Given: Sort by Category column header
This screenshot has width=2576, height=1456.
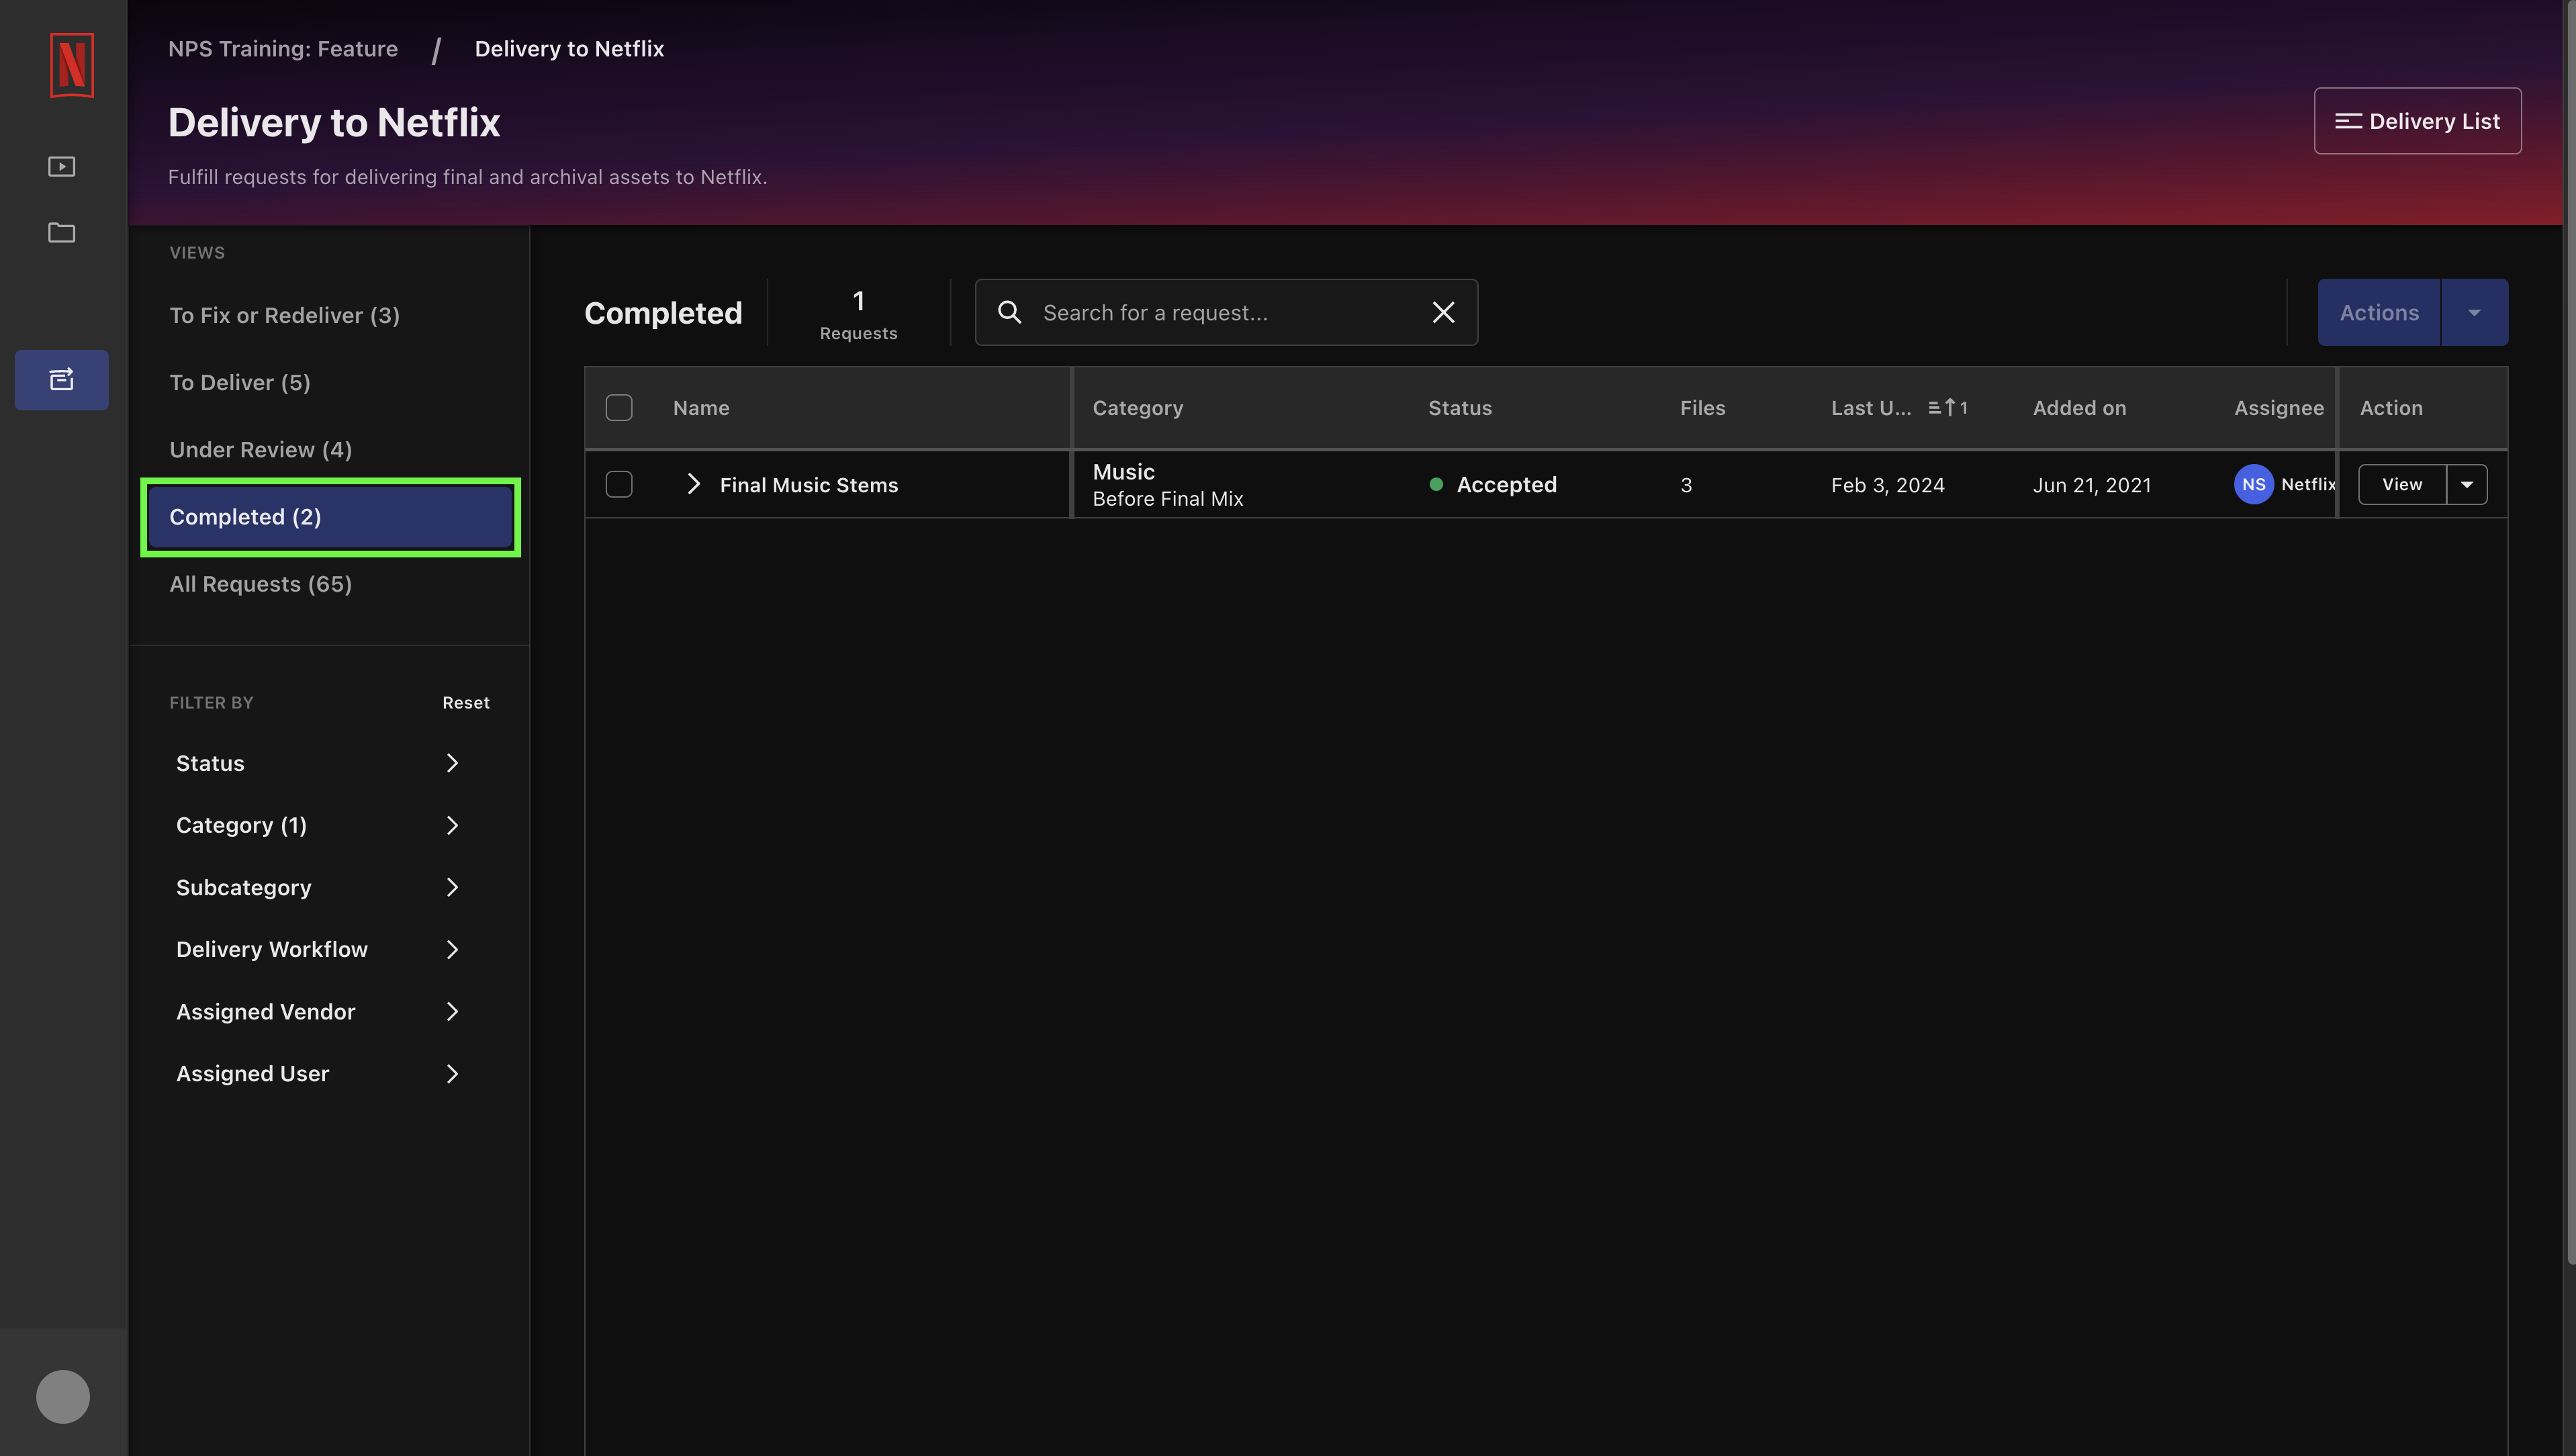Looking at the screenshot, I should 1137,408.
